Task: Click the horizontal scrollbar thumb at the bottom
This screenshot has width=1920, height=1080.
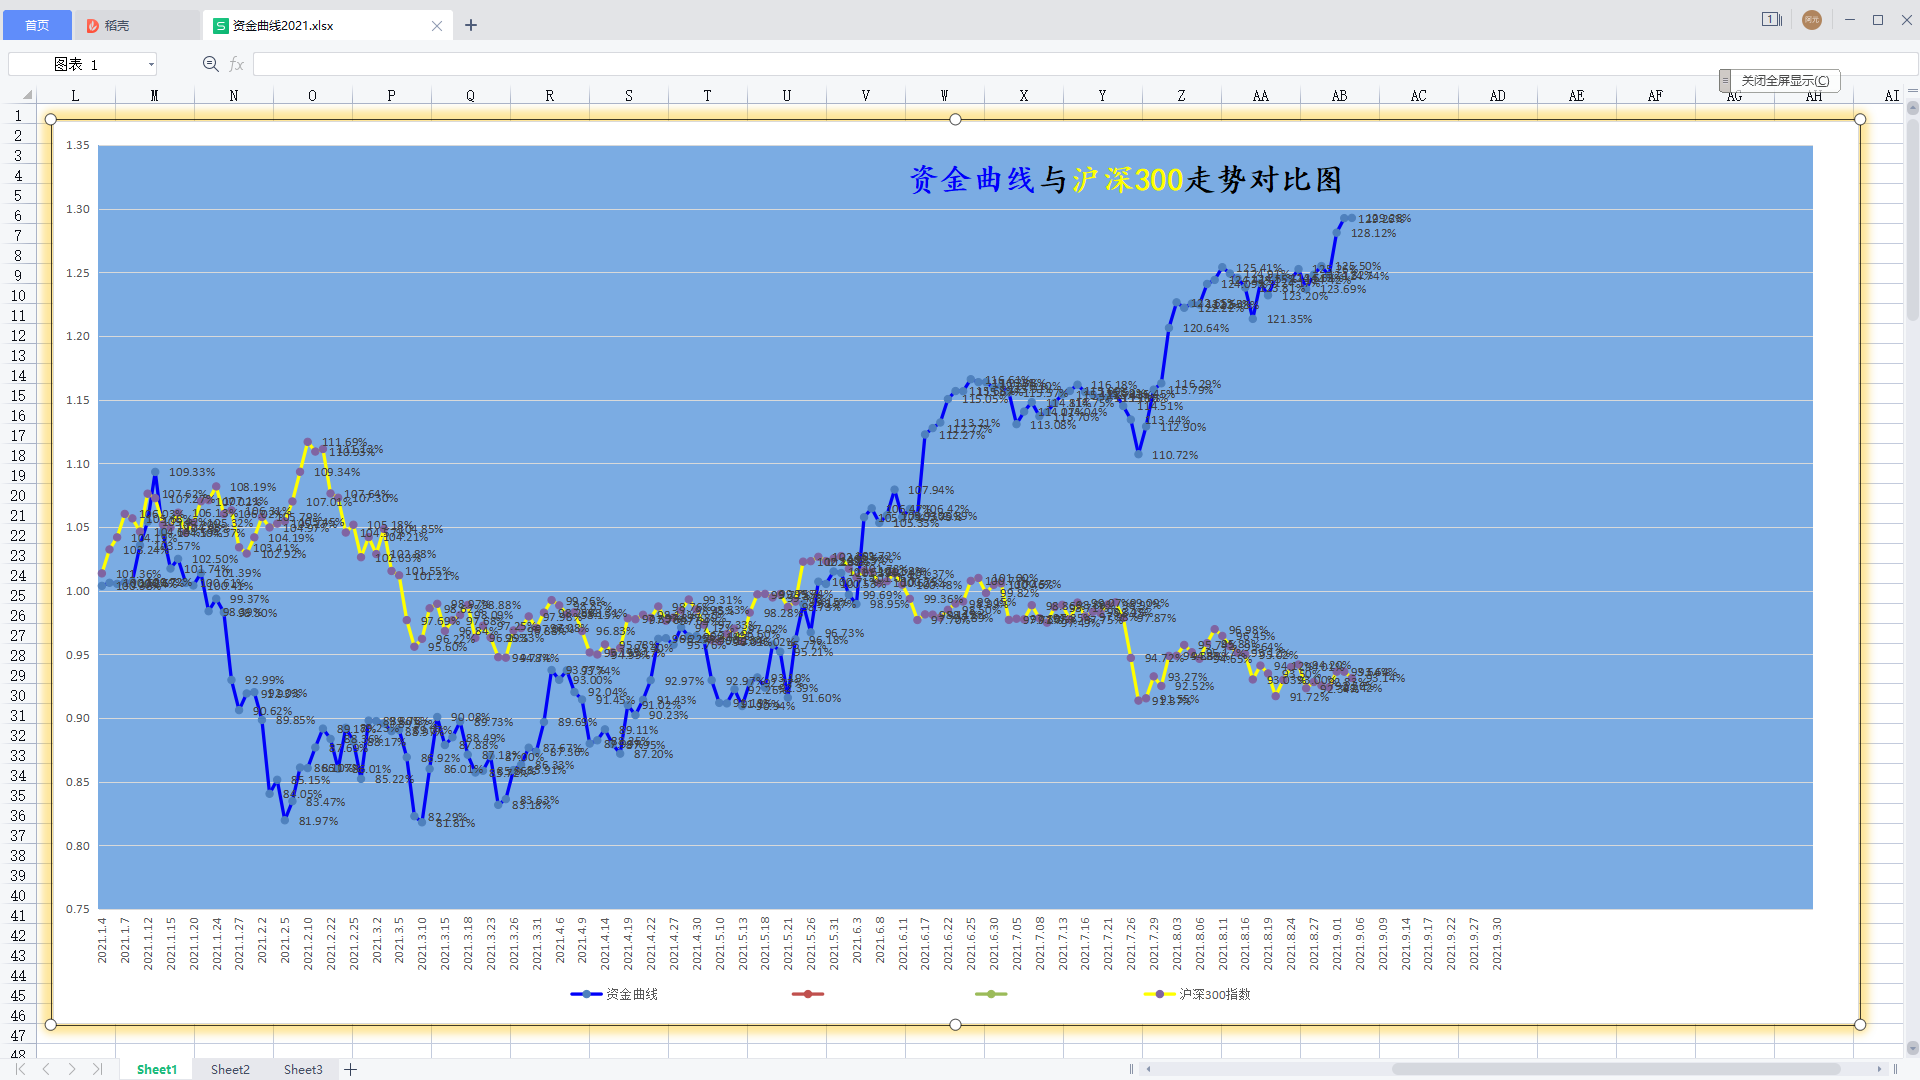Action: [1615, 1069]
